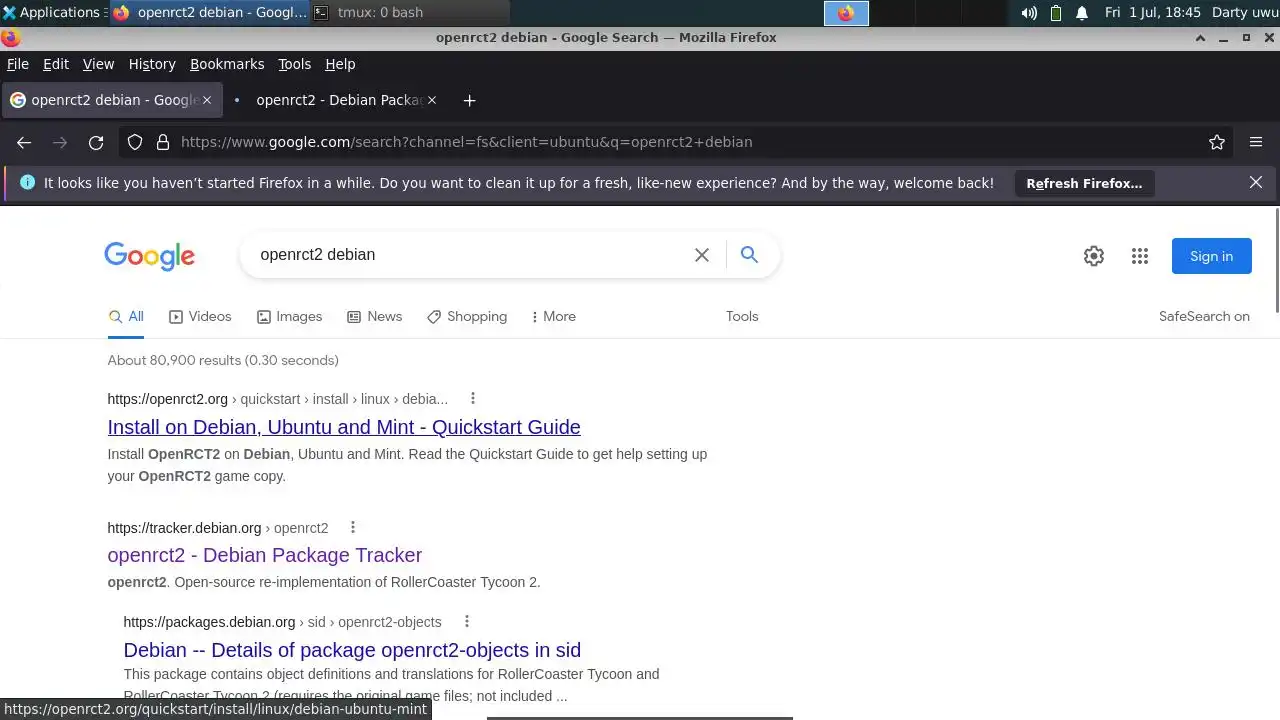Screen dimensions: 1280x720
Task: Open the Bookmarks menu
Action: [227, 64]
